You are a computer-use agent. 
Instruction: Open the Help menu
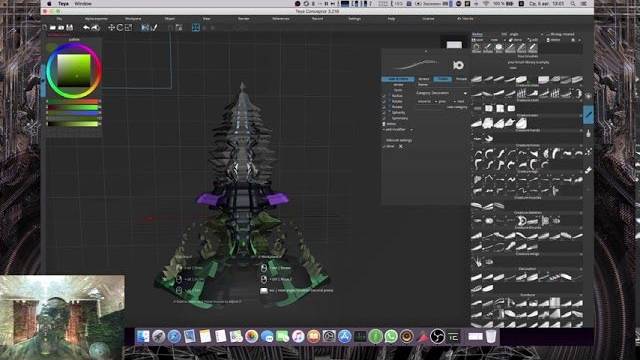pos(391,19)
